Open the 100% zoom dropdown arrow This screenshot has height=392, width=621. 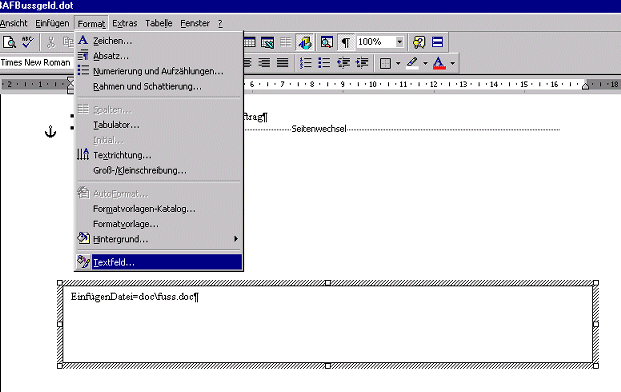pyautogui.click(x=400, y=42)
